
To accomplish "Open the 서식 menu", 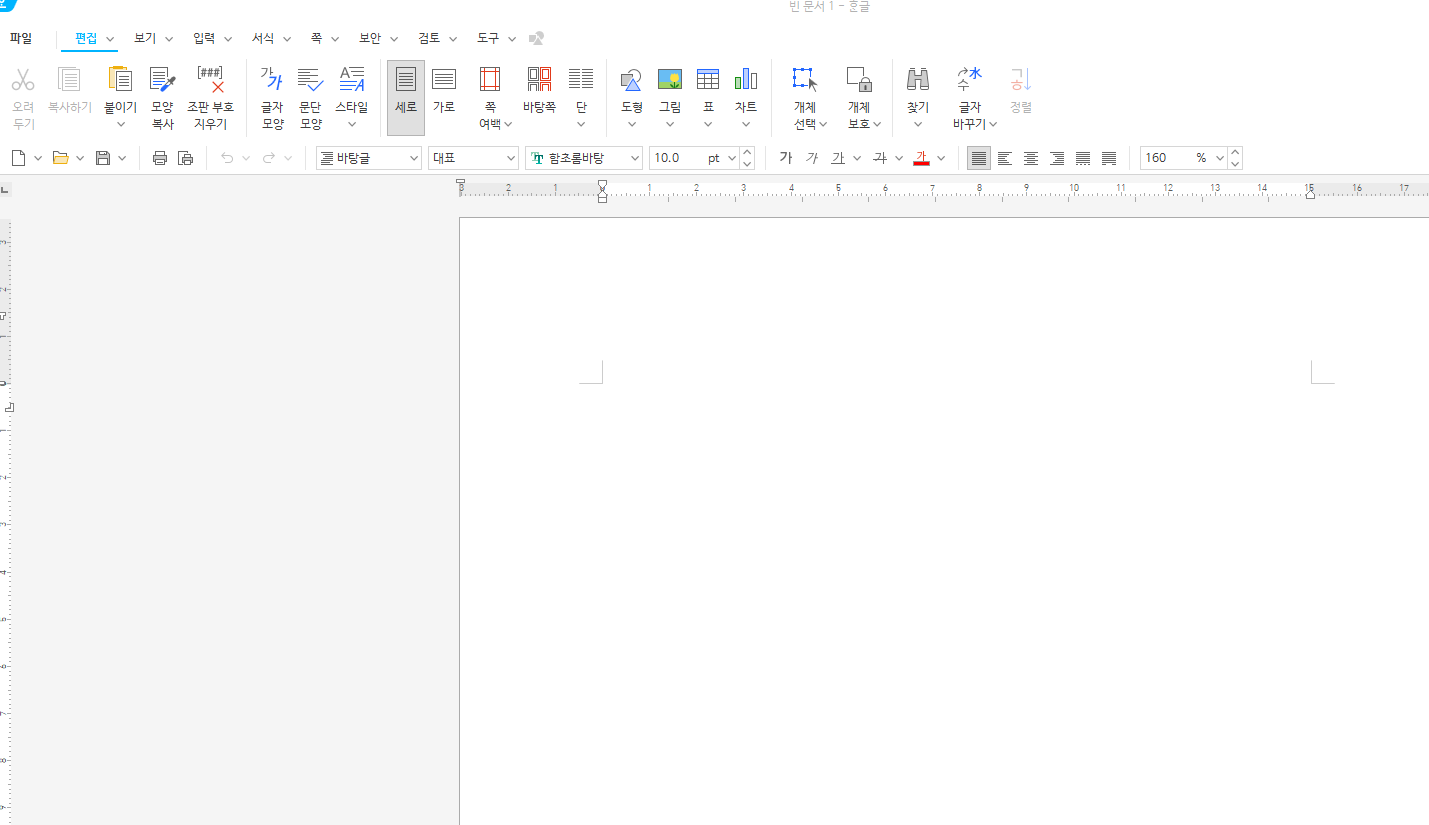I will [263, 38].
